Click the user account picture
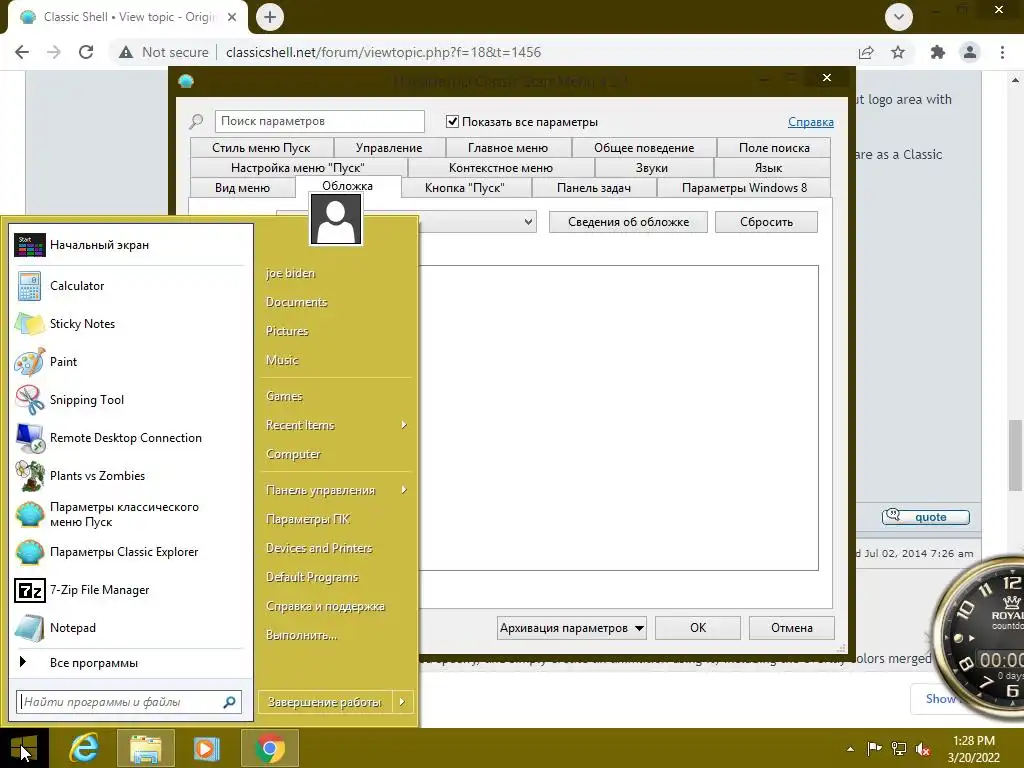 (x=336, y=219)
